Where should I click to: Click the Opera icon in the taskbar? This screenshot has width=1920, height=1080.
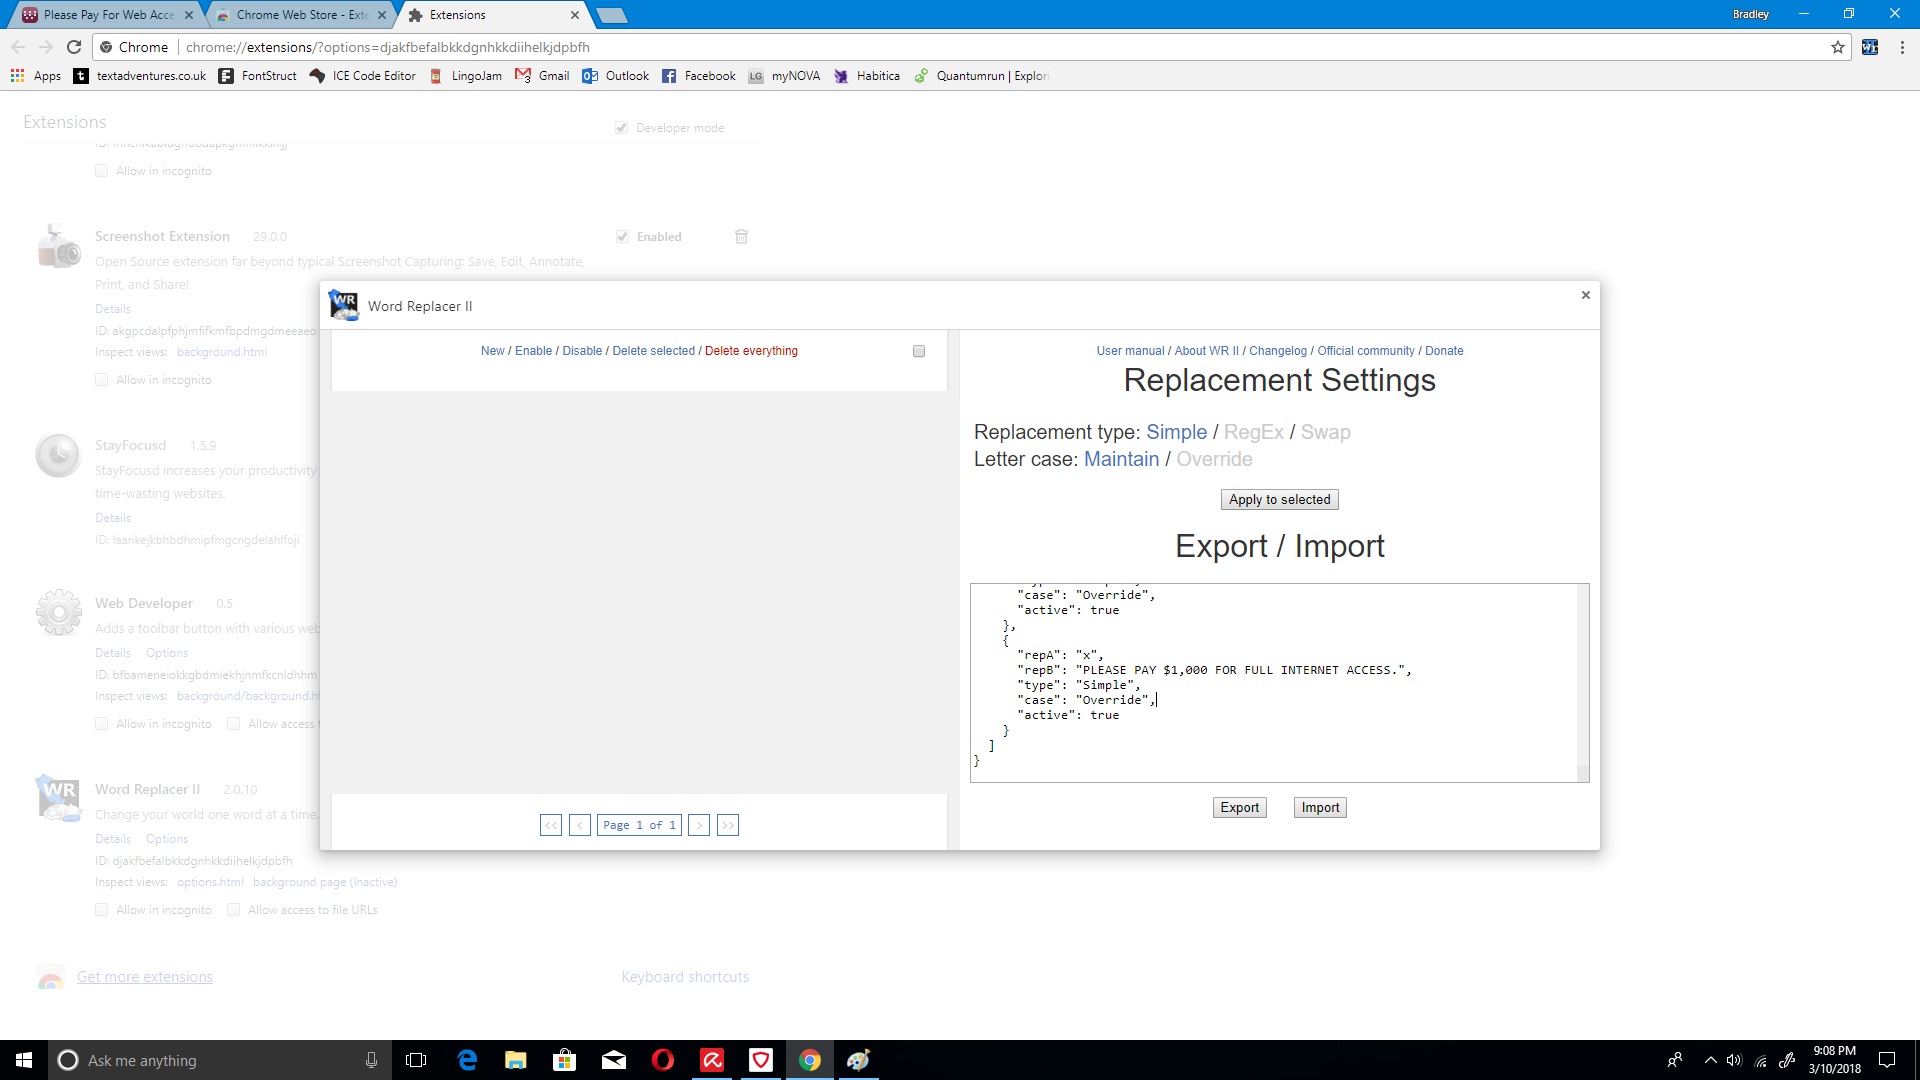click(x=663, y=1060)
